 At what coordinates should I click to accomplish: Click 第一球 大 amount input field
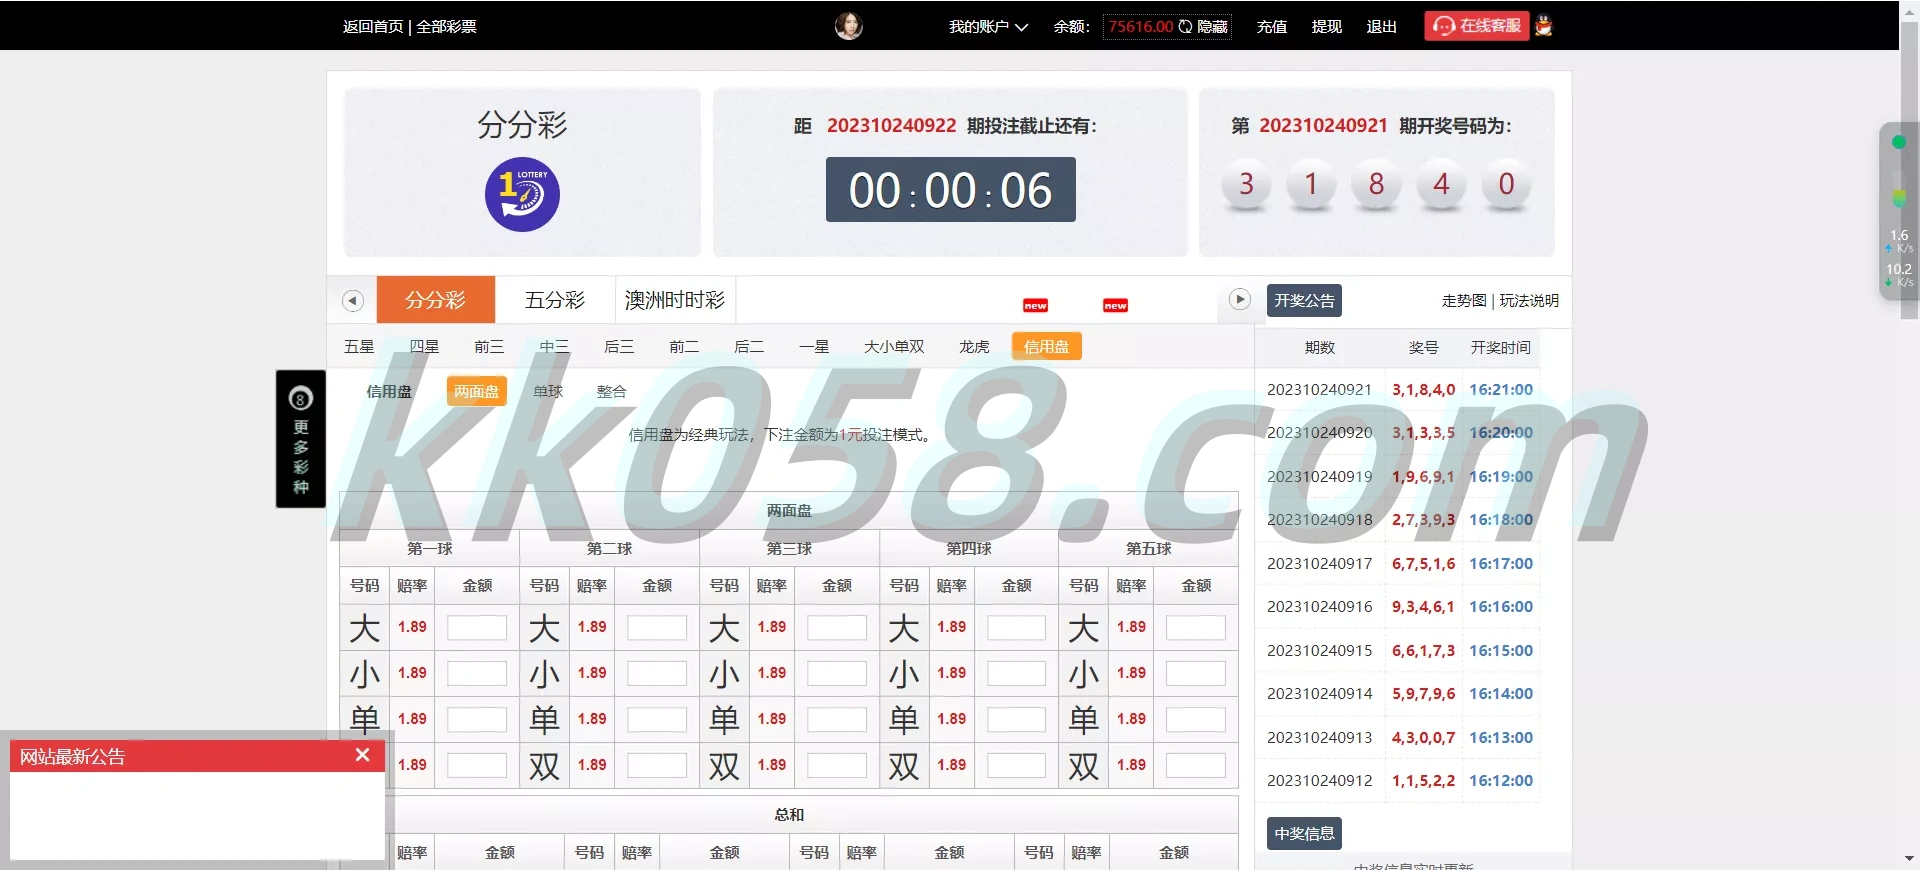tap(477, 627)
